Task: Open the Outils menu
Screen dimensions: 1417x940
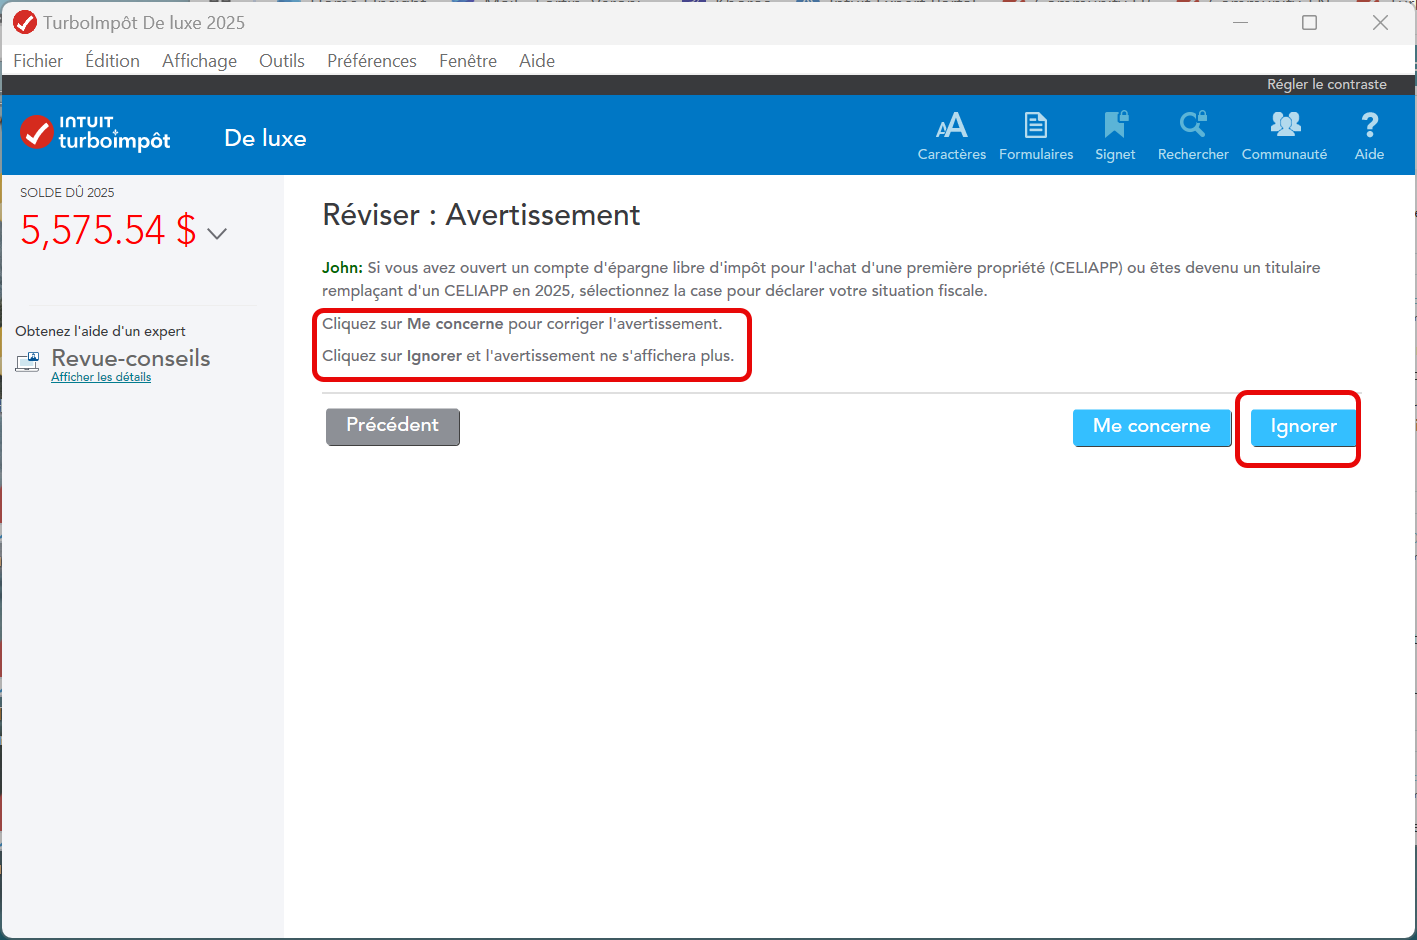Action: click(x=281, y=61)
